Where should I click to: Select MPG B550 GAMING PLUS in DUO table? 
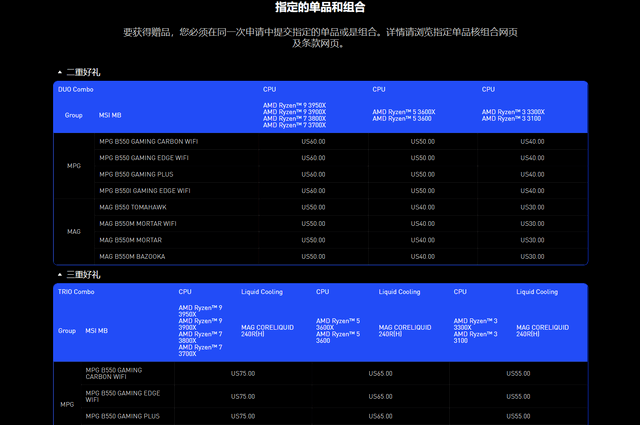coord(136,174)
